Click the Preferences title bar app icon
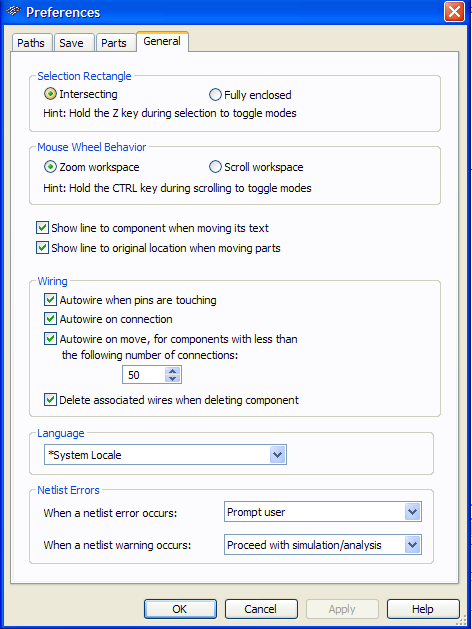The image size is (472, 629). tap(13, 11)
